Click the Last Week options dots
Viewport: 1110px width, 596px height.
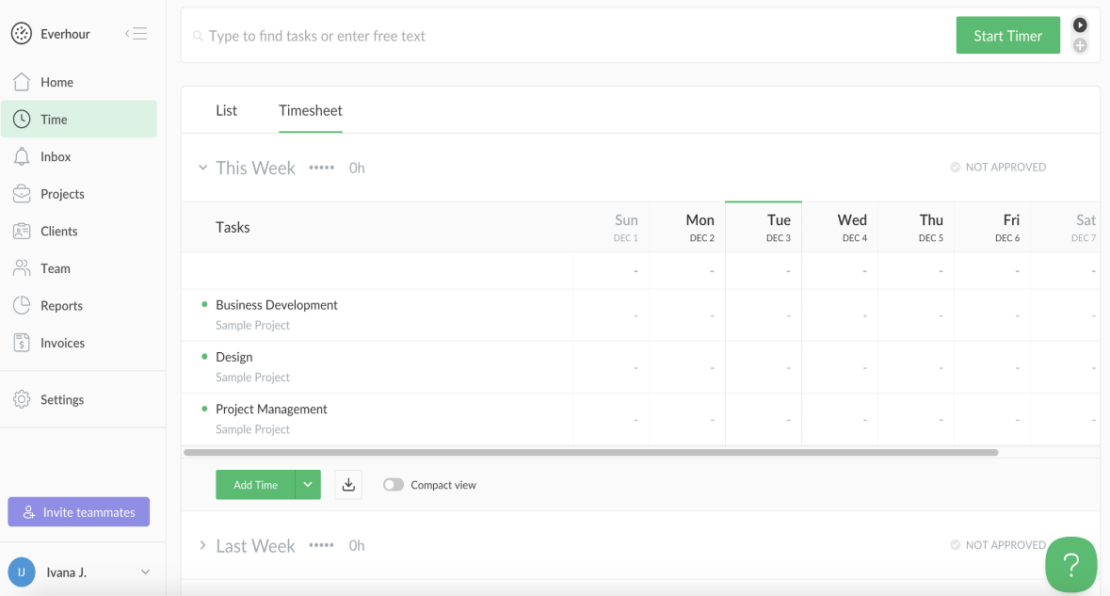[321, 545]
